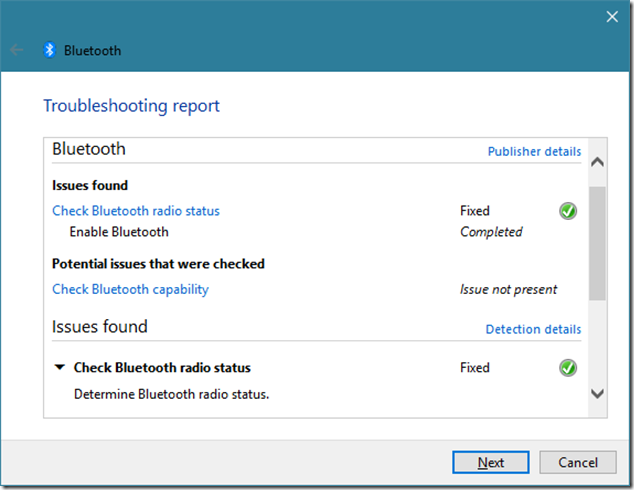Click the Cancel button
The image size is (634, 490).
click(578, 462)
